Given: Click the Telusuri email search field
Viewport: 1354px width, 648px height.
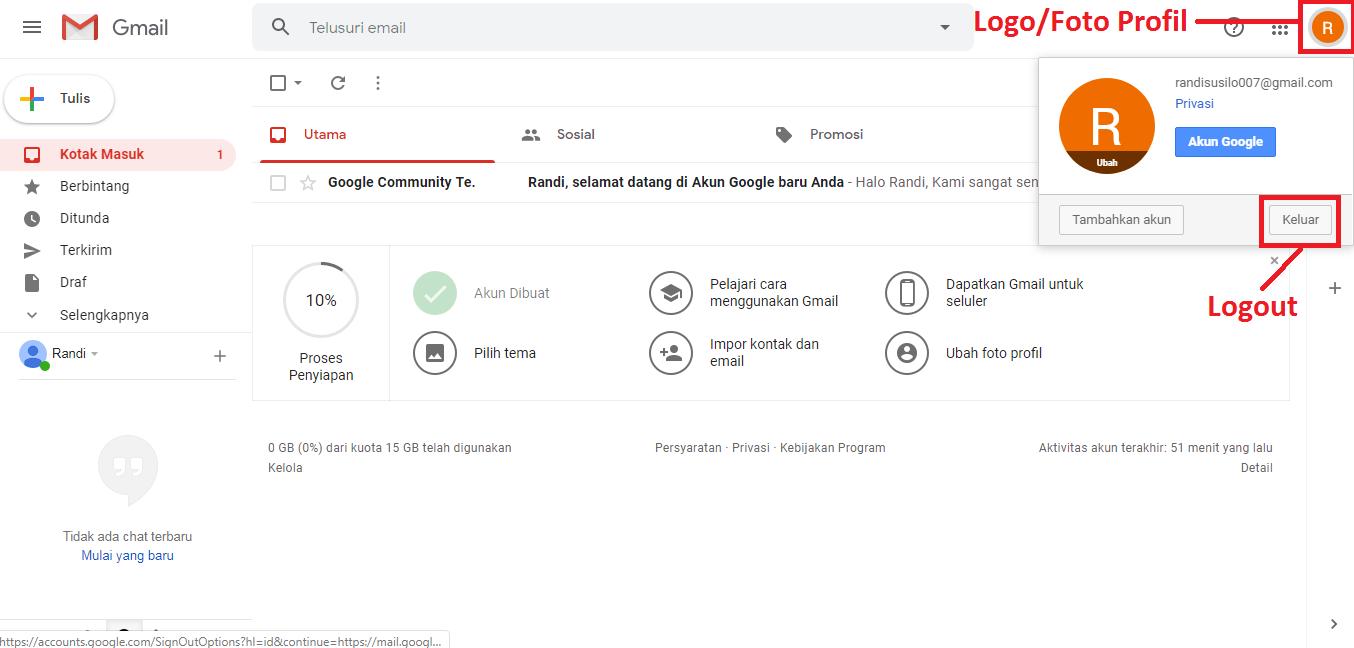Looking at the screenshot, I should point(612,28).
